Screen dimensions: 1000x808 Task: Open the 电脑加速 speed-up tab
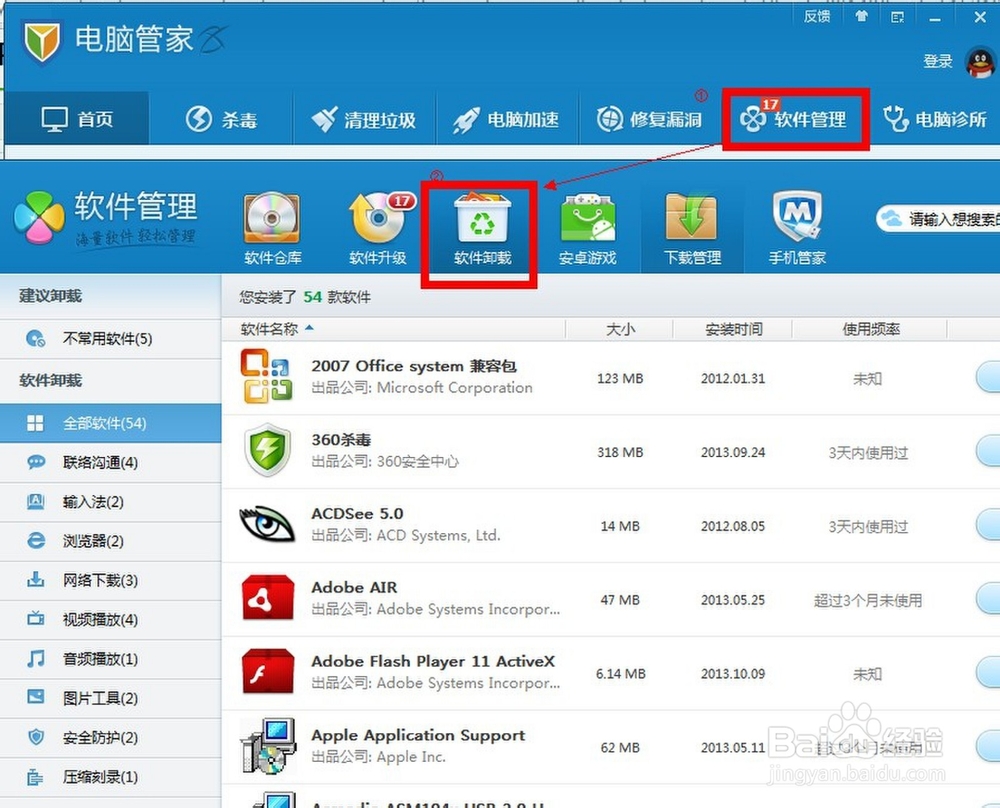coord(507,119)
